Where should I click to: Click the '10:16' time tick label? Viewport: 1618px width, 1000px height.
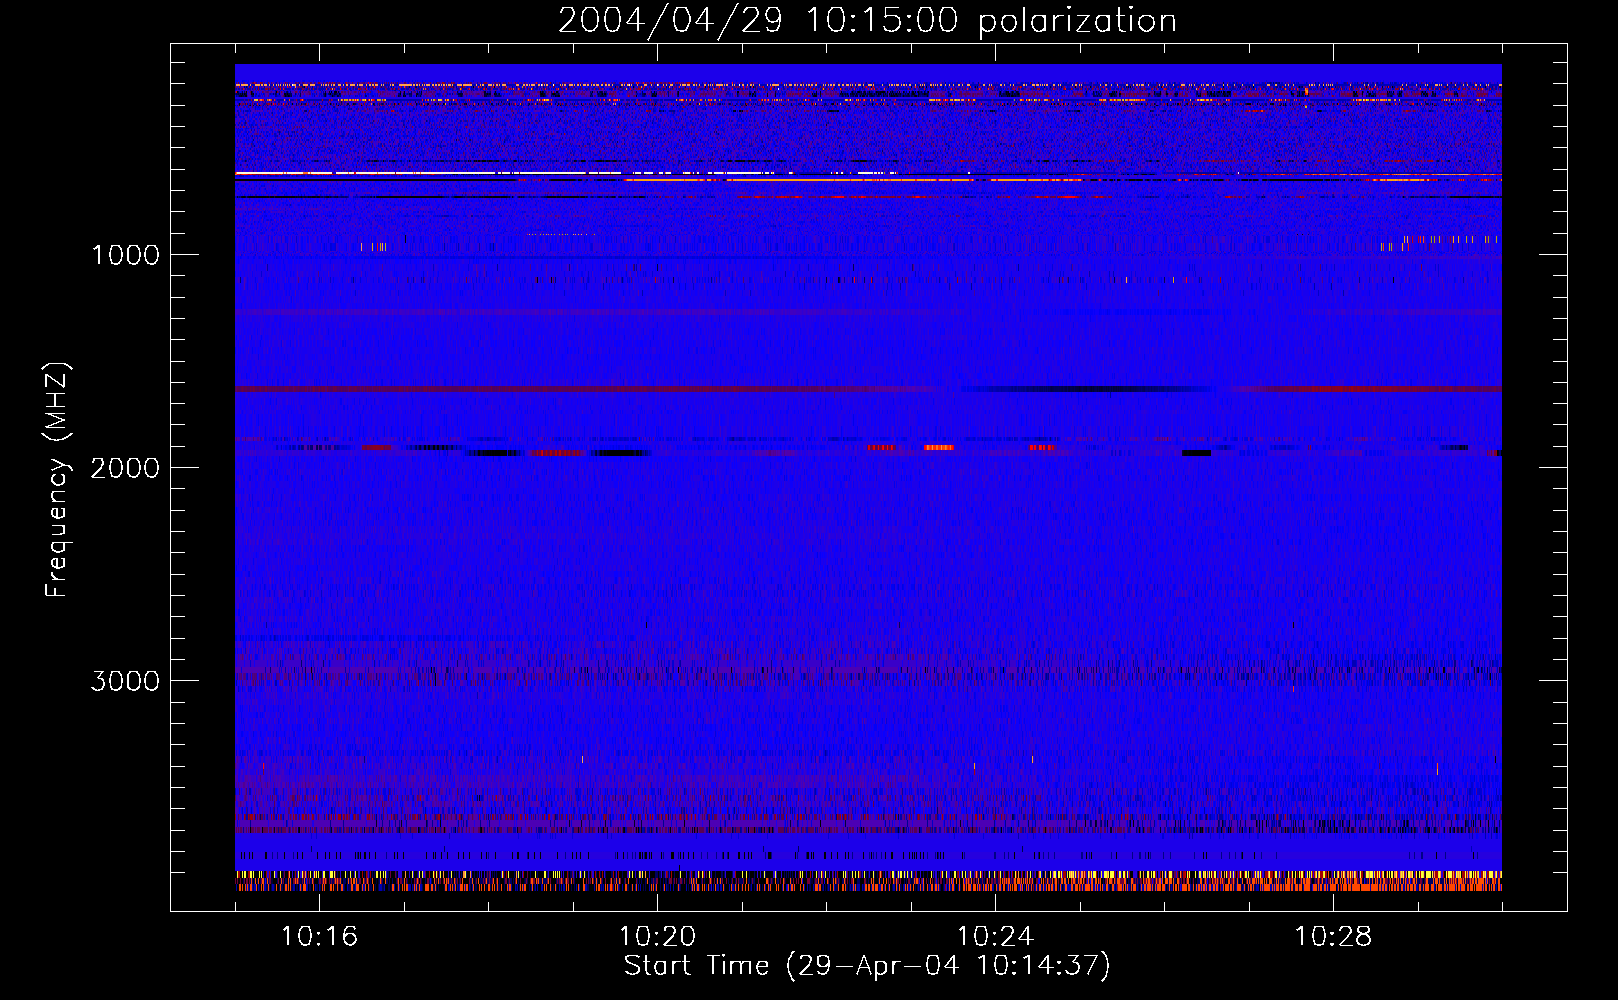click(x=319, y=936)
